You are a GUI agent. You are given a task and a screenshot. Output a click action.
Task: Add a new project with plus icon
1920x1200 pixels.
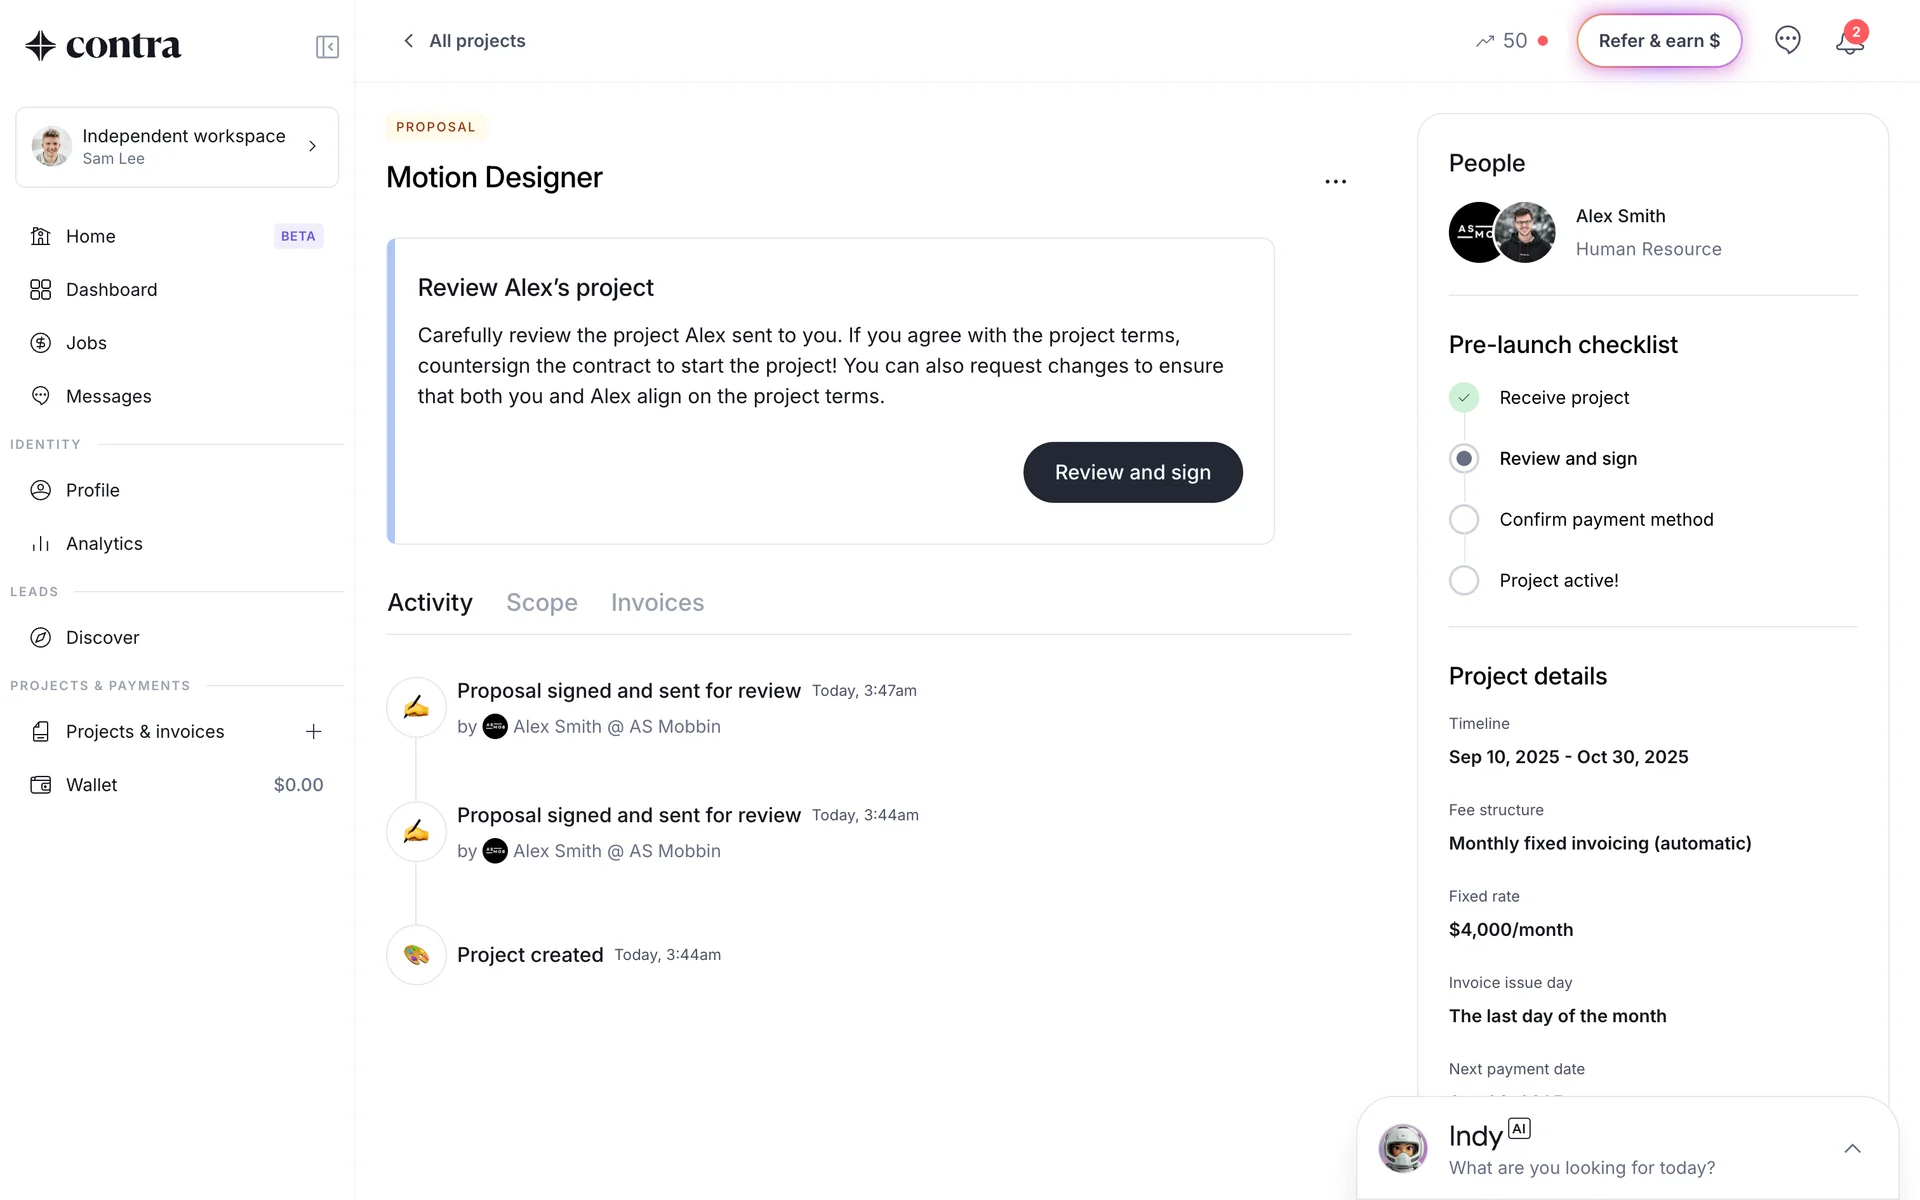pyautogui.click(x=313, y=732)
